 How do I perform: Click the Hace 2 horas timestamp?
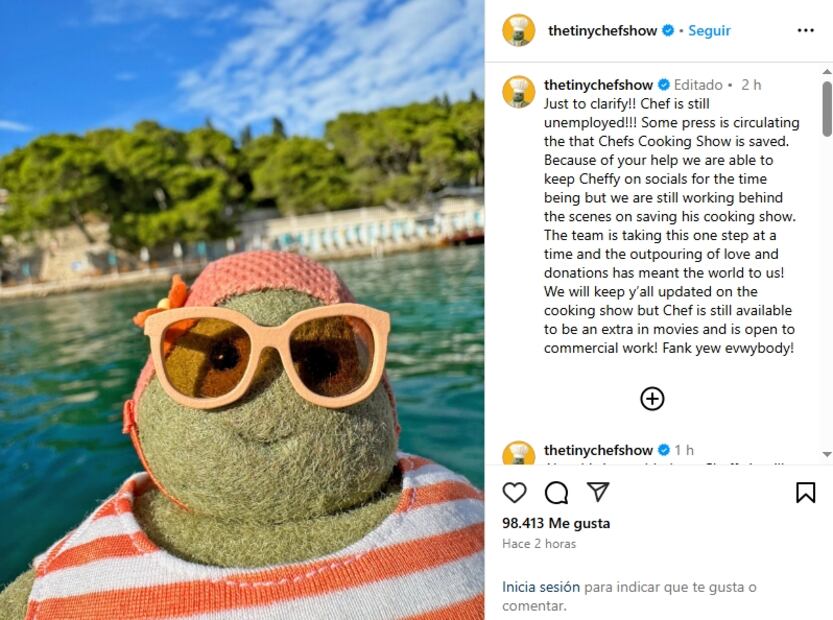(x=539, y=544)
